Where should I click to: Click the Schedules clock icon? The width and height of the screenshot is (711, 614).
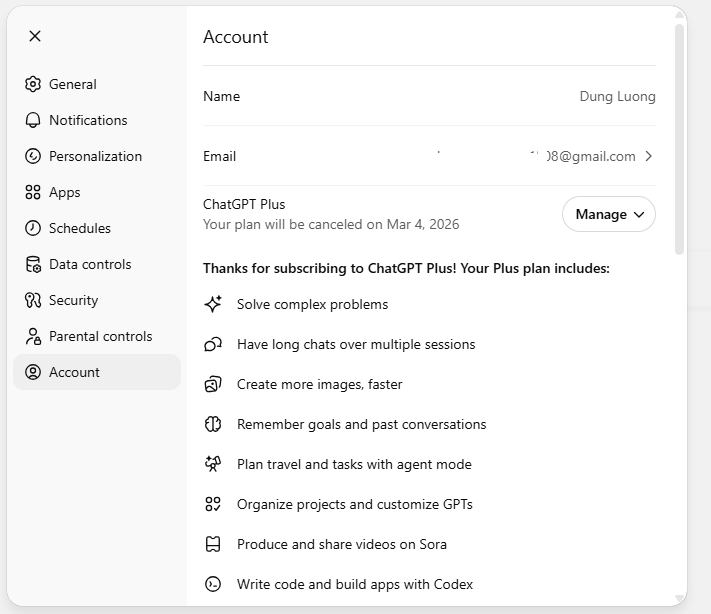tap(33, 228)
